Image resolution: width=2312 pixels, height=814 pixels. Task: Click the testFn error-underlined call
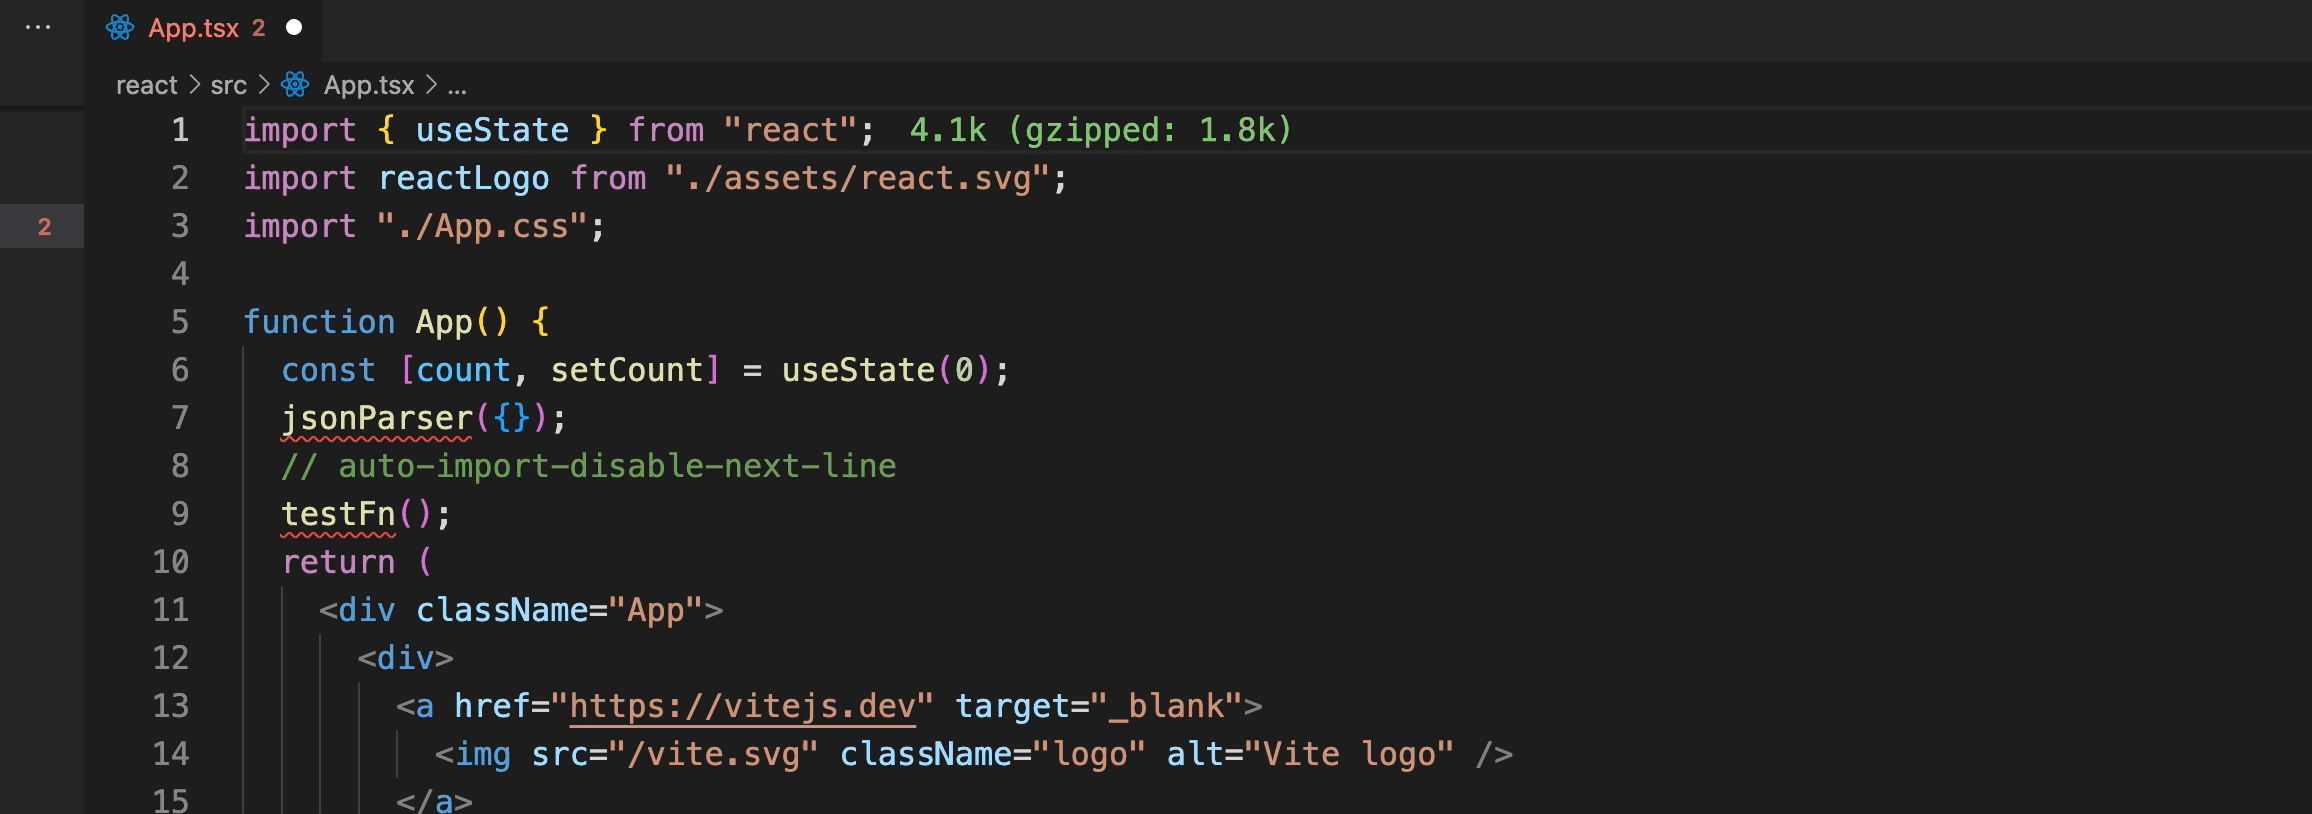pyautogui.click(x=338, y=515)
